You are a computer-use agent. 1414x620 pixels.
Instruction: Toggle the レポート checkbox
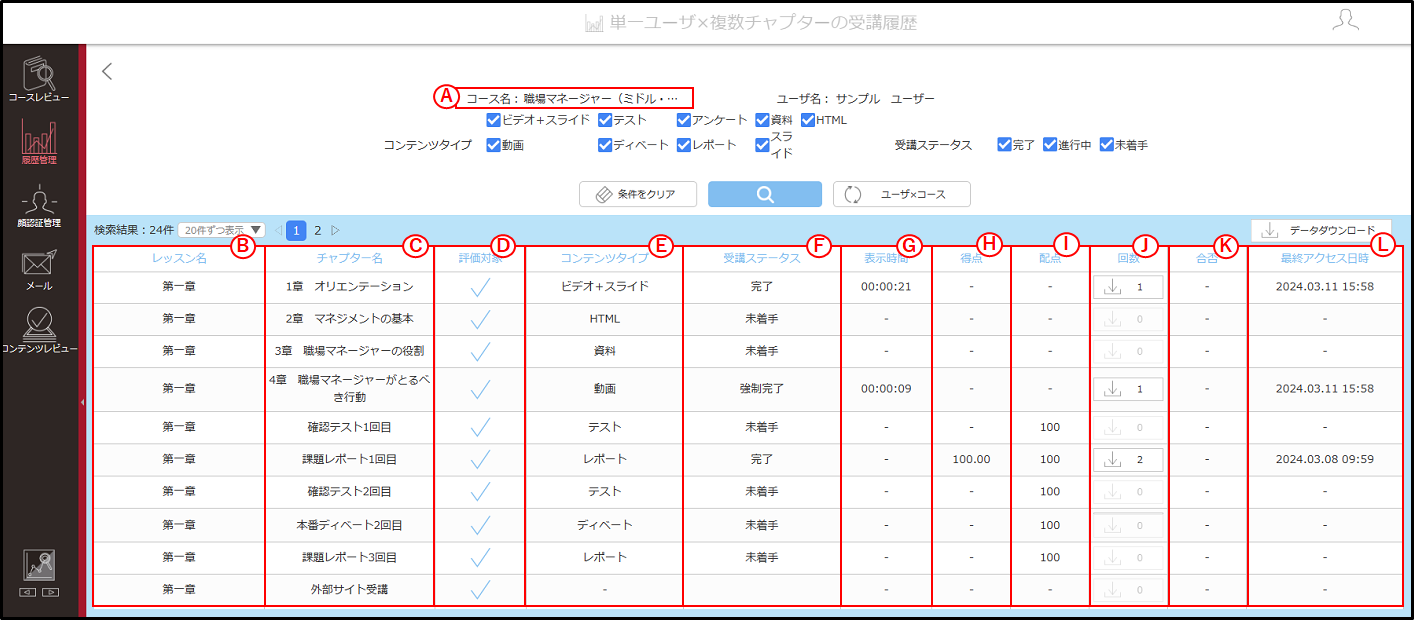[x=684, y=145]
